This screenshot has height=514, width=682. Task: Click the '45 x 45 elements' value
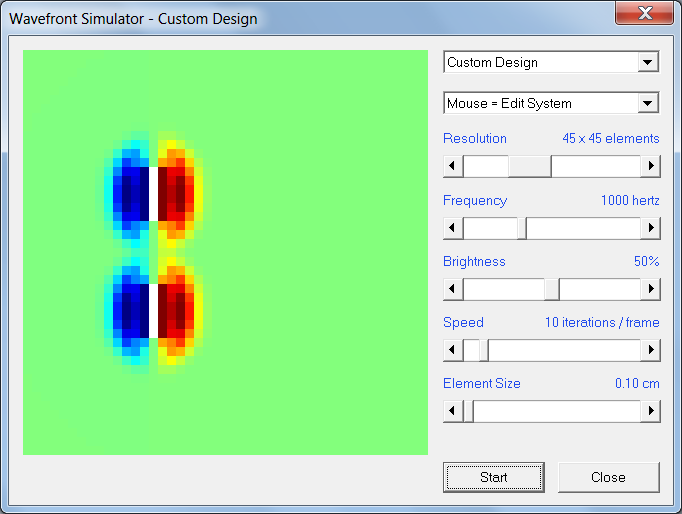coord(611,138)
